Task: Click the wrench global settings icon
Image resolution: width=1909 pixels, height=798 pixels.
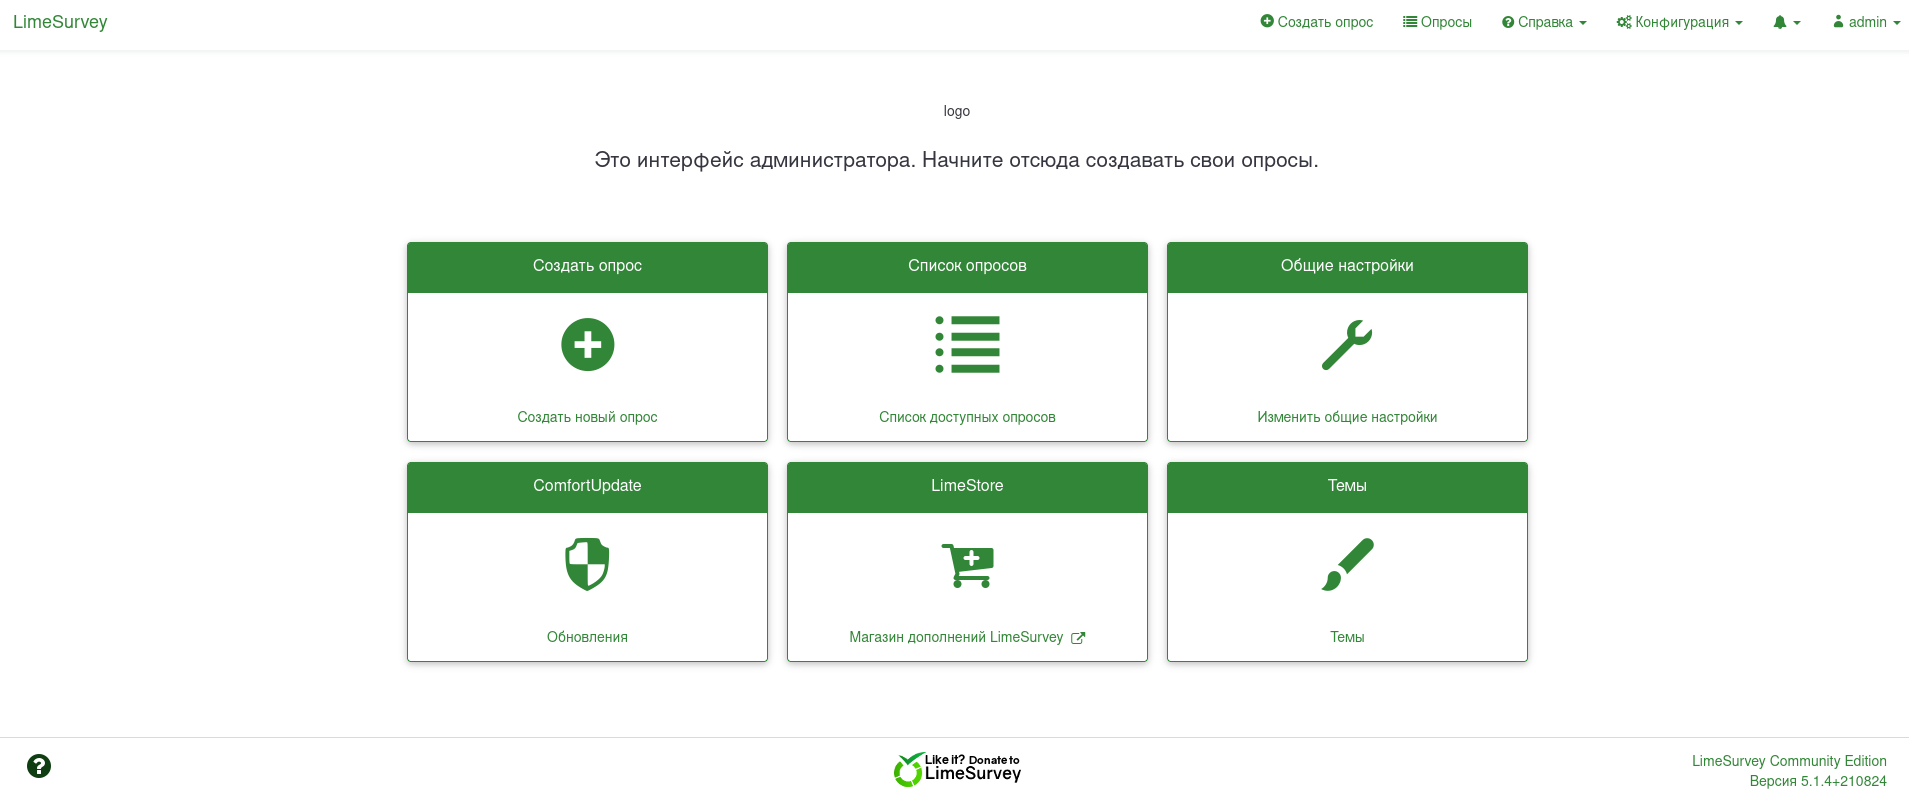Action: [x=1347, y=345]
